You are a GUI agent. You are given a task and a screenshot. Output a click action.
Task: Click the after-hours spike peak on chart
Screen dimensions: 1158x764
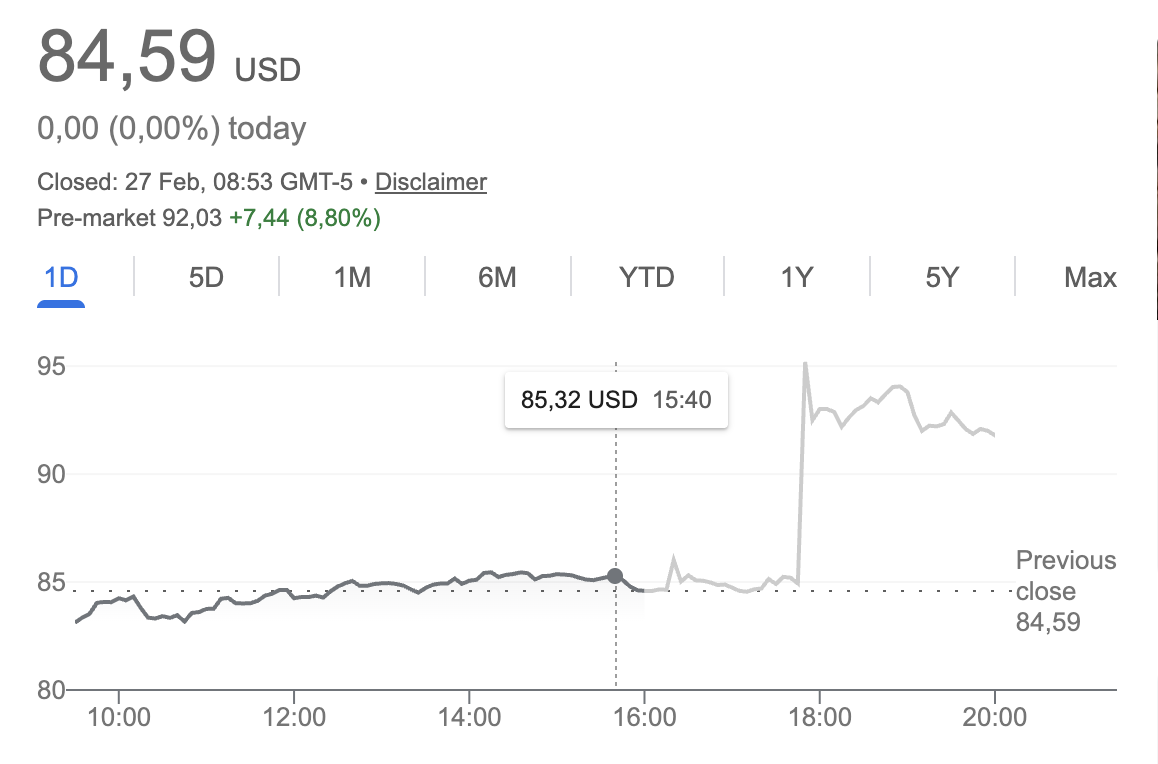pos(805,364)
